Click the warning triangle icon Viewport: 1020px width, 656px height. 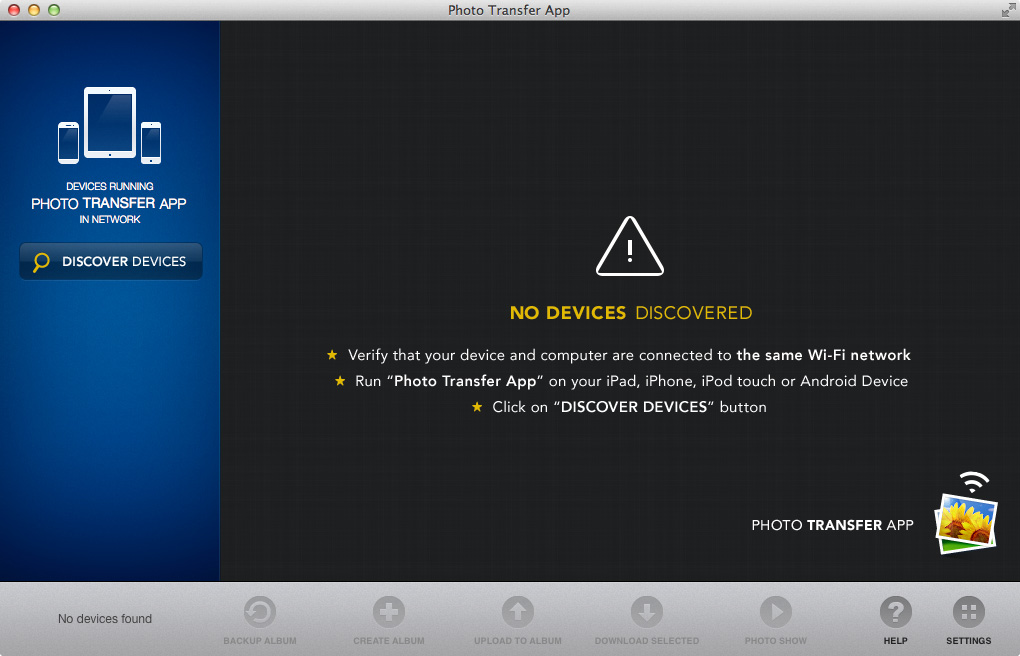coord(630,246)
